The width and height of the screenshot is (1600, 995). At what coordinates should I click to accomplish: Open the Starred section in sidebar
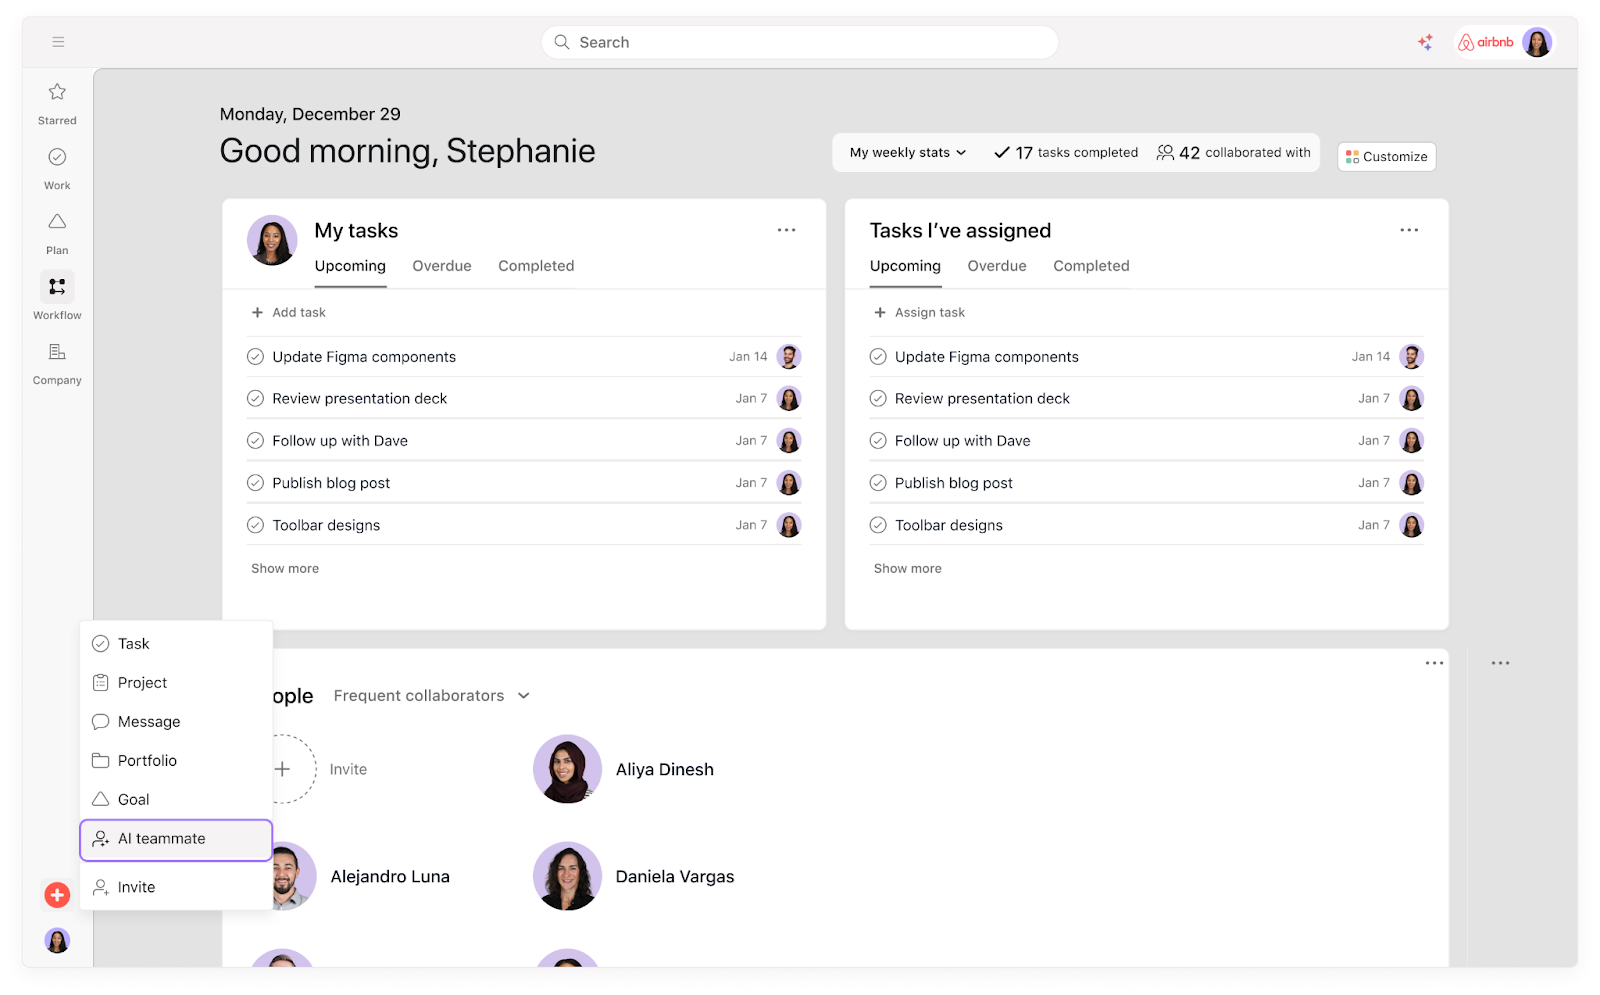[57, 93]
